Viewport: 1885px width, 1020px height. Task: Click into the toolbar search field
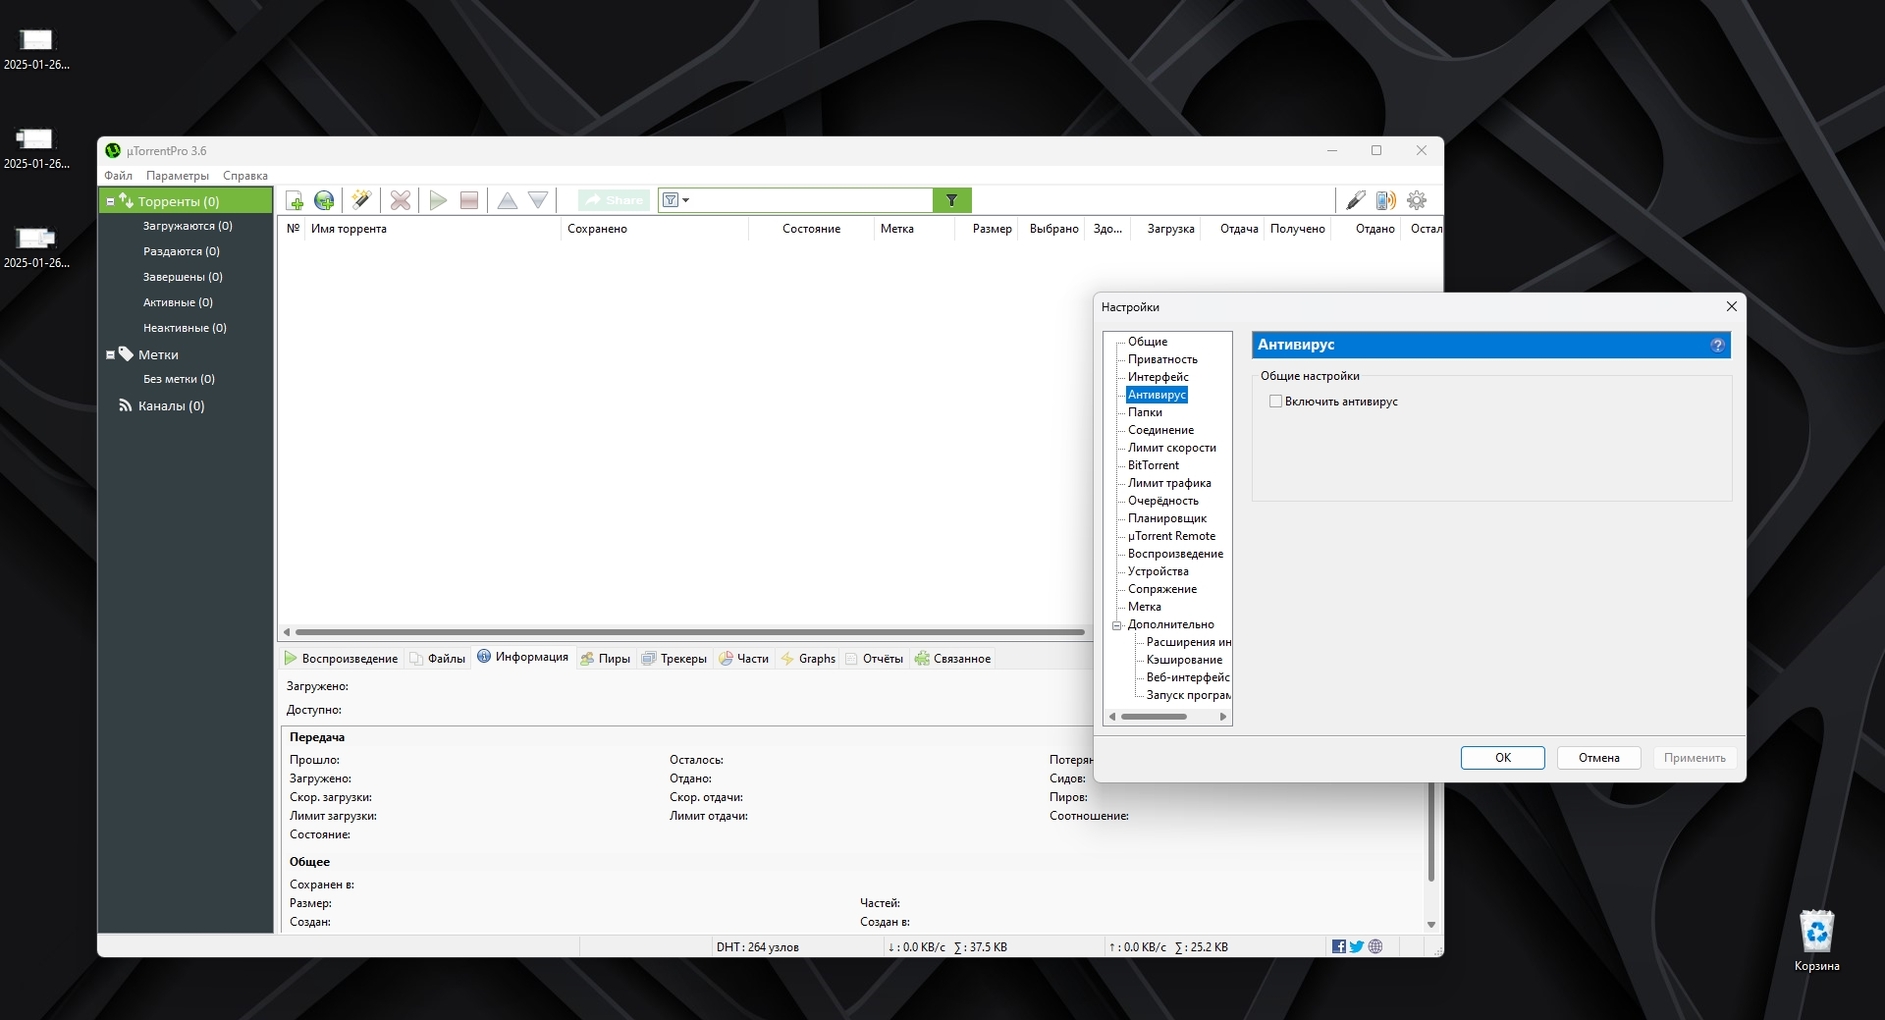point(812,200)
